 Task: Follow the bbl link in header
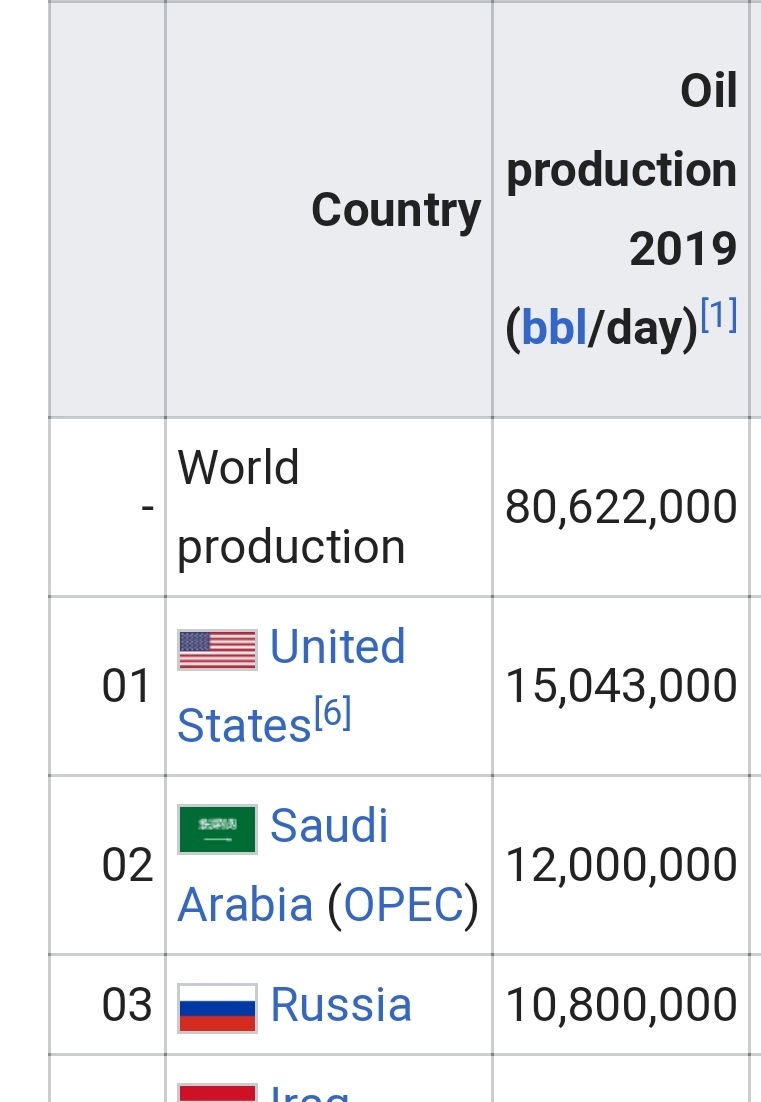coord(554,328)
